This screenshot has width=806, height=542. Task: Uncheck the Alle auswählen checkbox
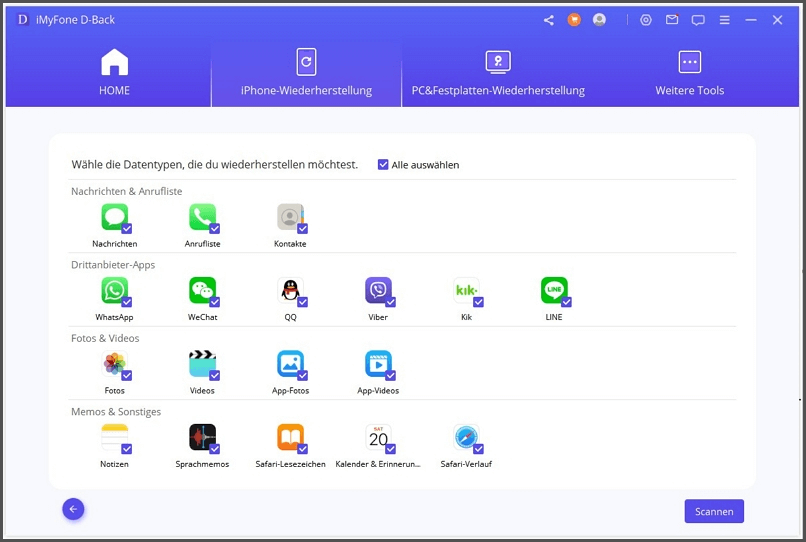[383, 165]
